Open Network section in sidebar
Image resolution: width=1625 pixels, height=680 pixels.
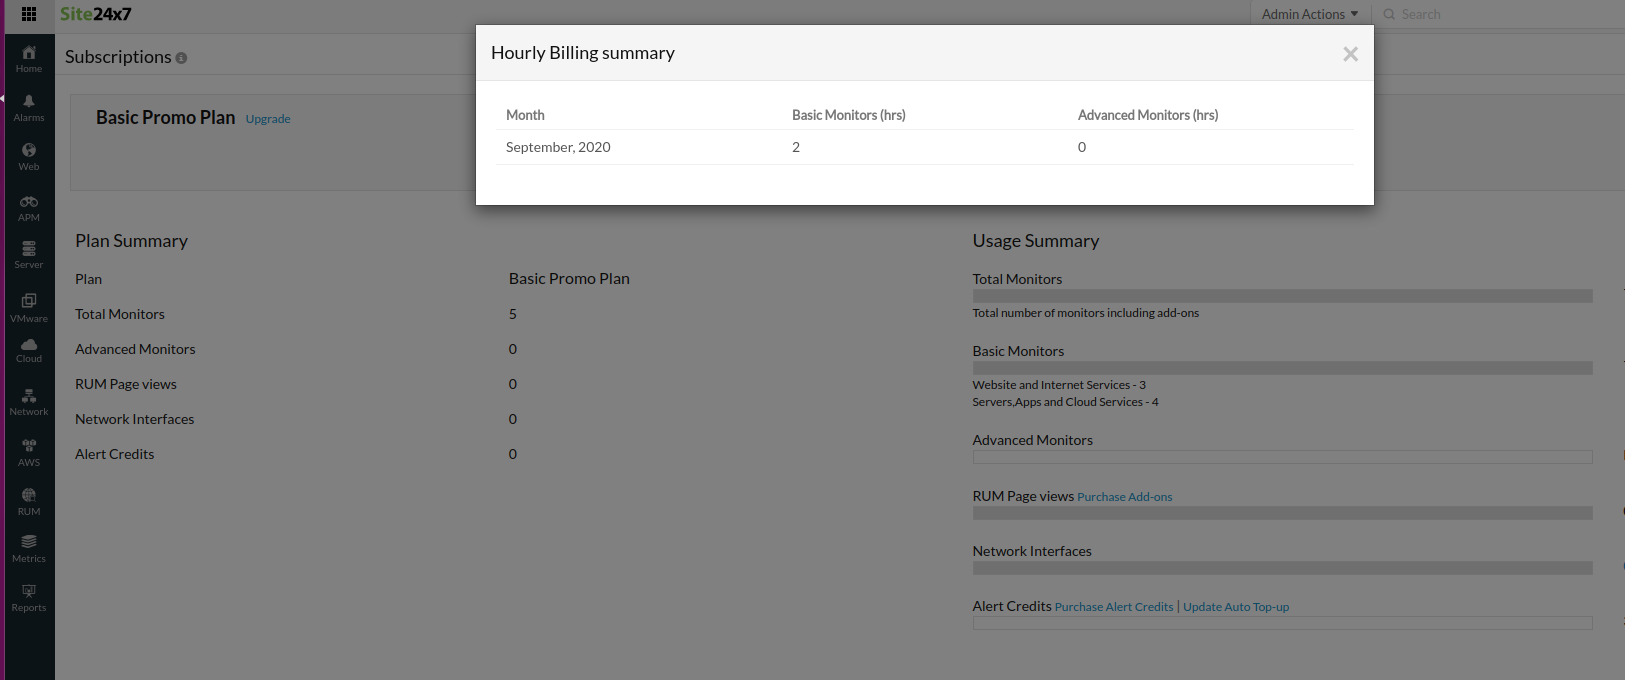pos(29,403)
